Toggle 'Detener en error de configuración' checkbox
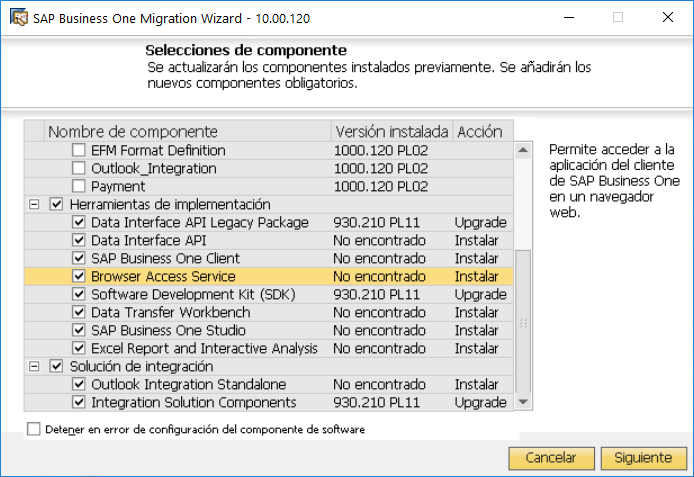This screenshot has height=477, width=694. pos(34,429)
